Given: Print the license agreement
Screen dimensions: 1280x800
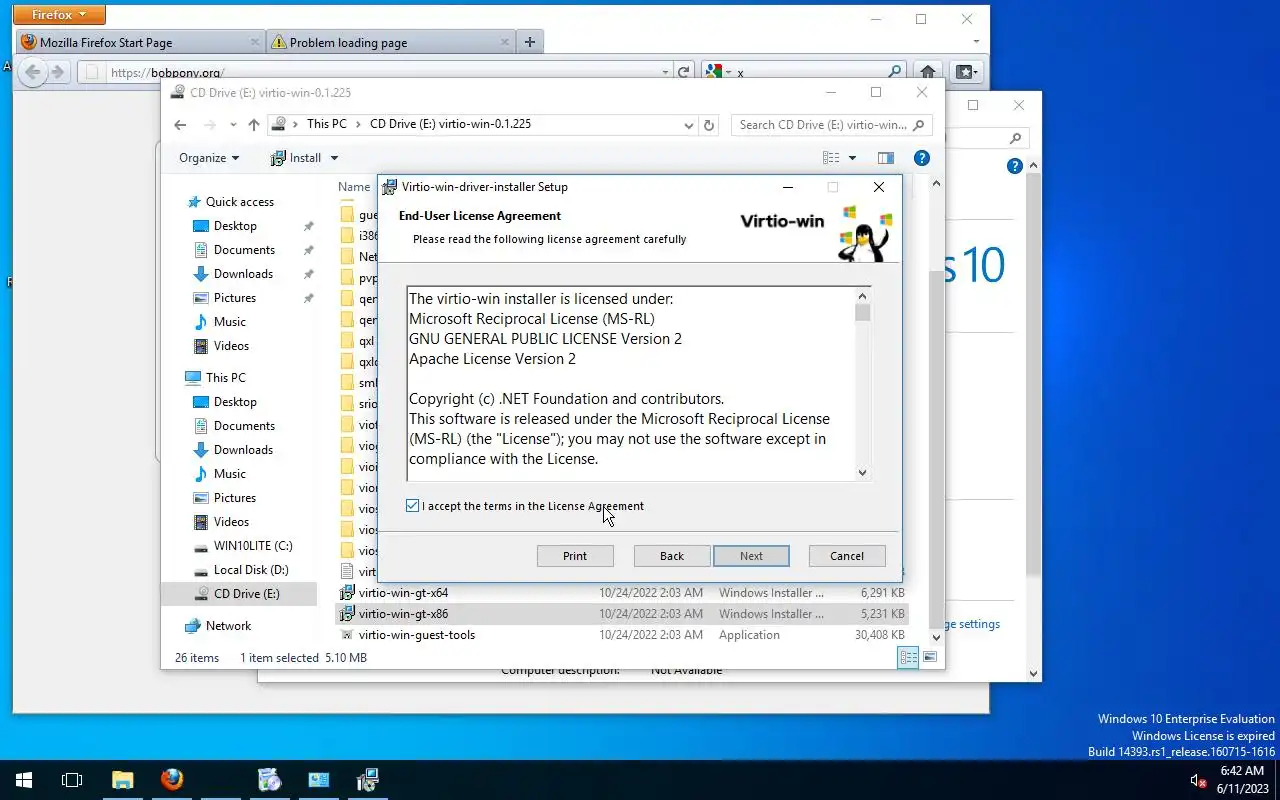Looking at the screenshot, I should (575, 556).
